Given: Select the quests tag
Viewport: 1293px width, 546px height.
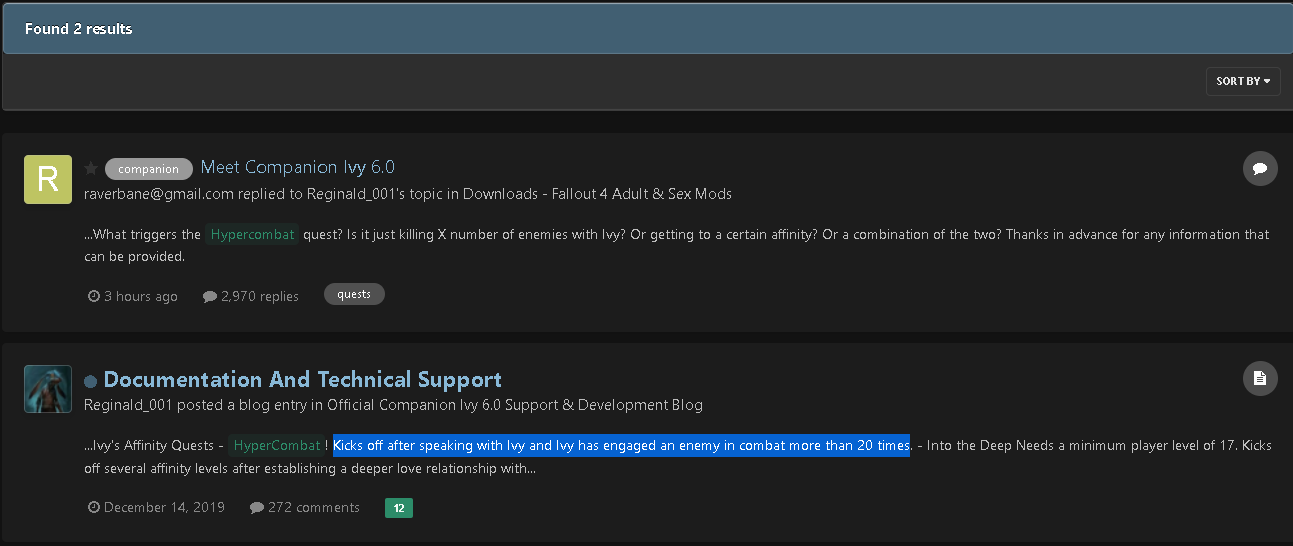Looking at the screenshot, I should [354, 294].
